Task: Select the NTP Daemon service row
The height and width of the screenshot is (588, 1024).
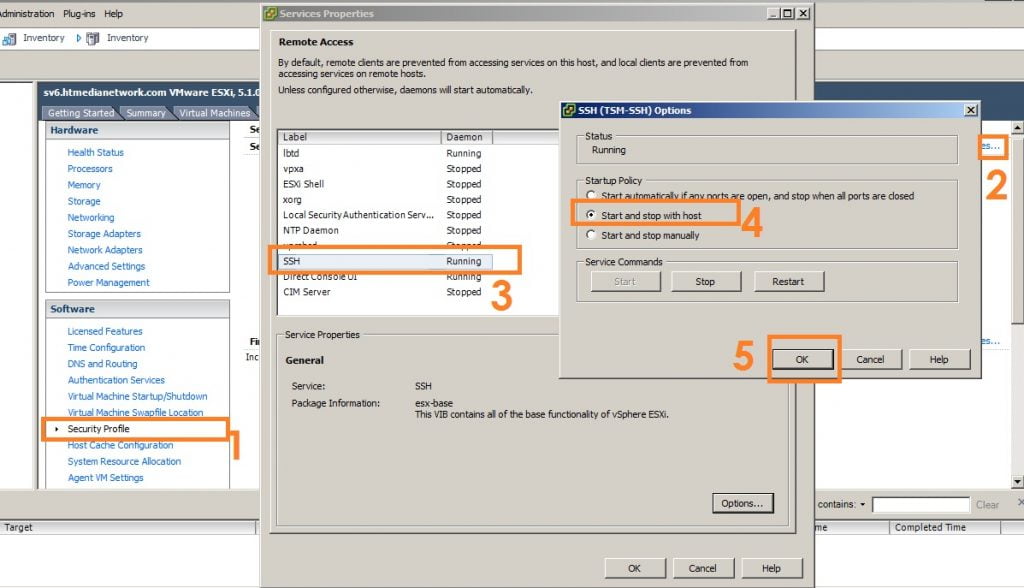Action: click(x=385, y=231)
